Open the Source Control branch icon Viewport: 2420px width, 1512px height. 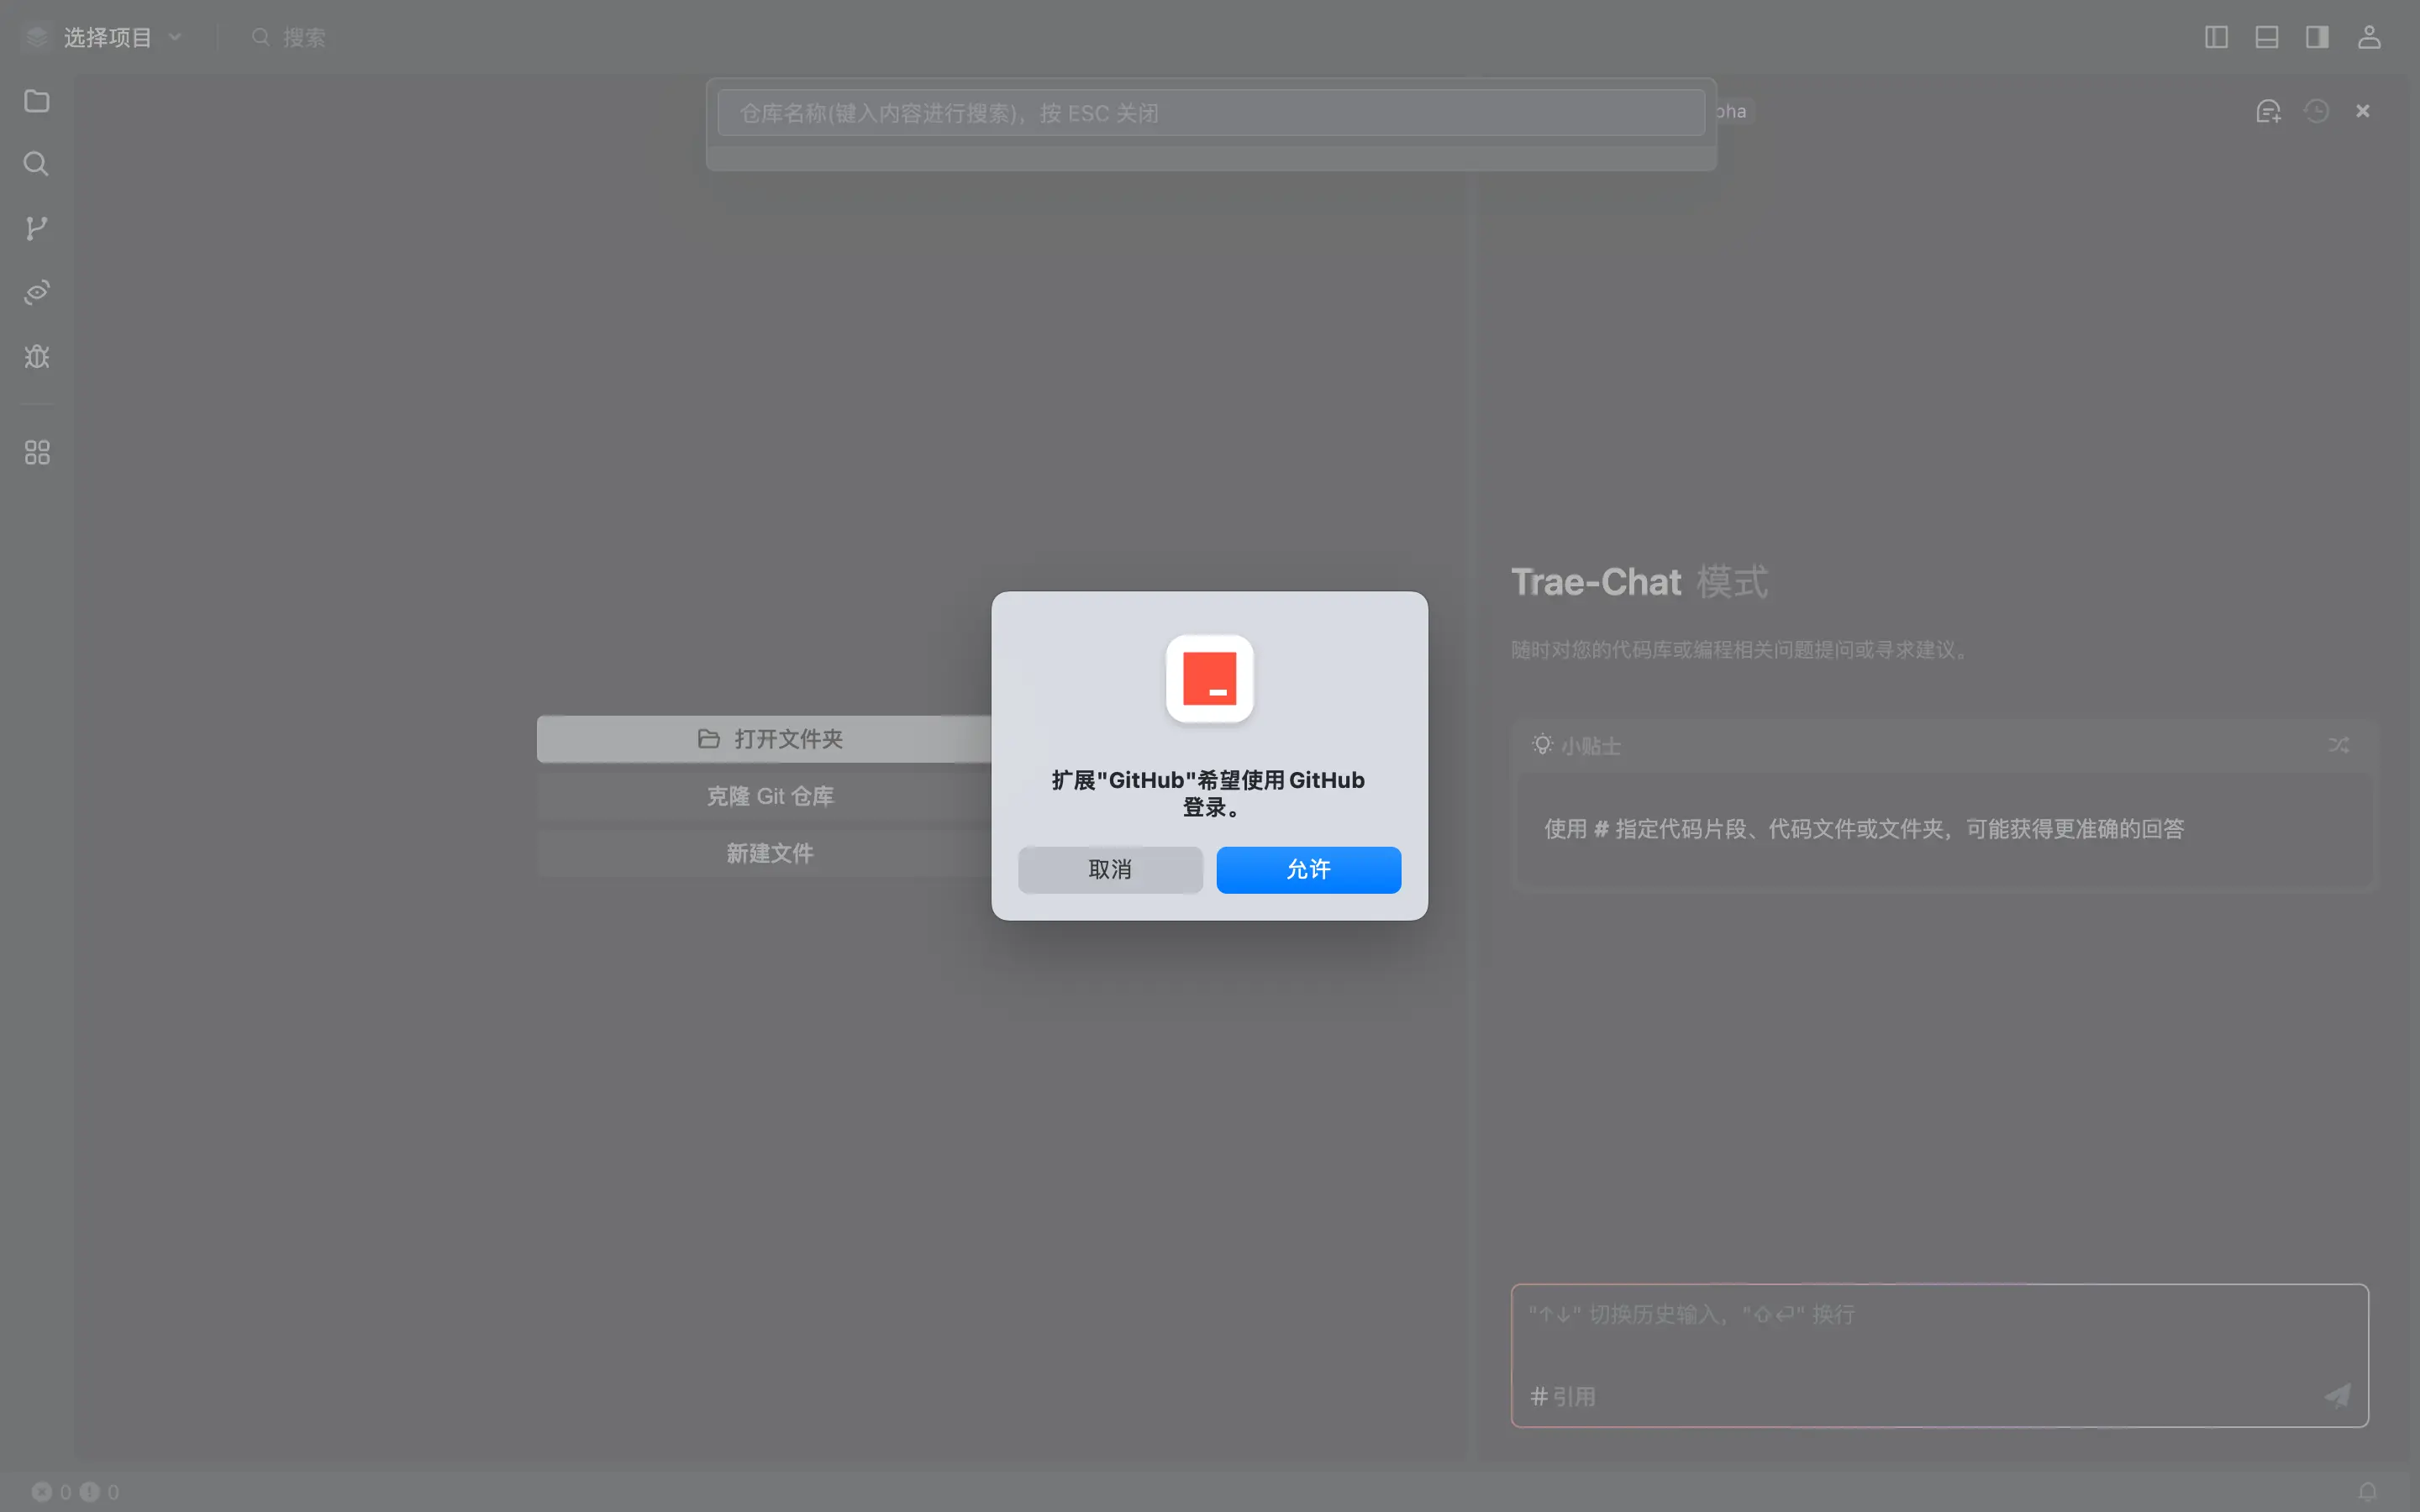coord(37,228)
